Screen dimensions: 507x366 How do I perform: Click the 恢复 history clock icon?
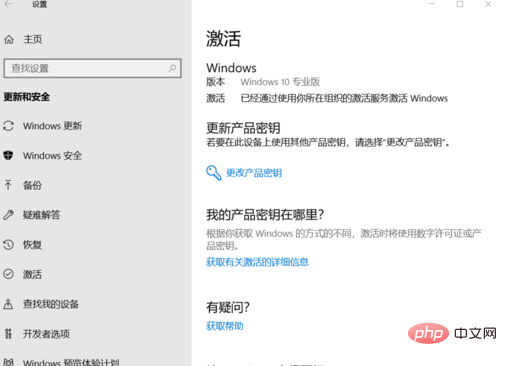[x=8, y=245]
